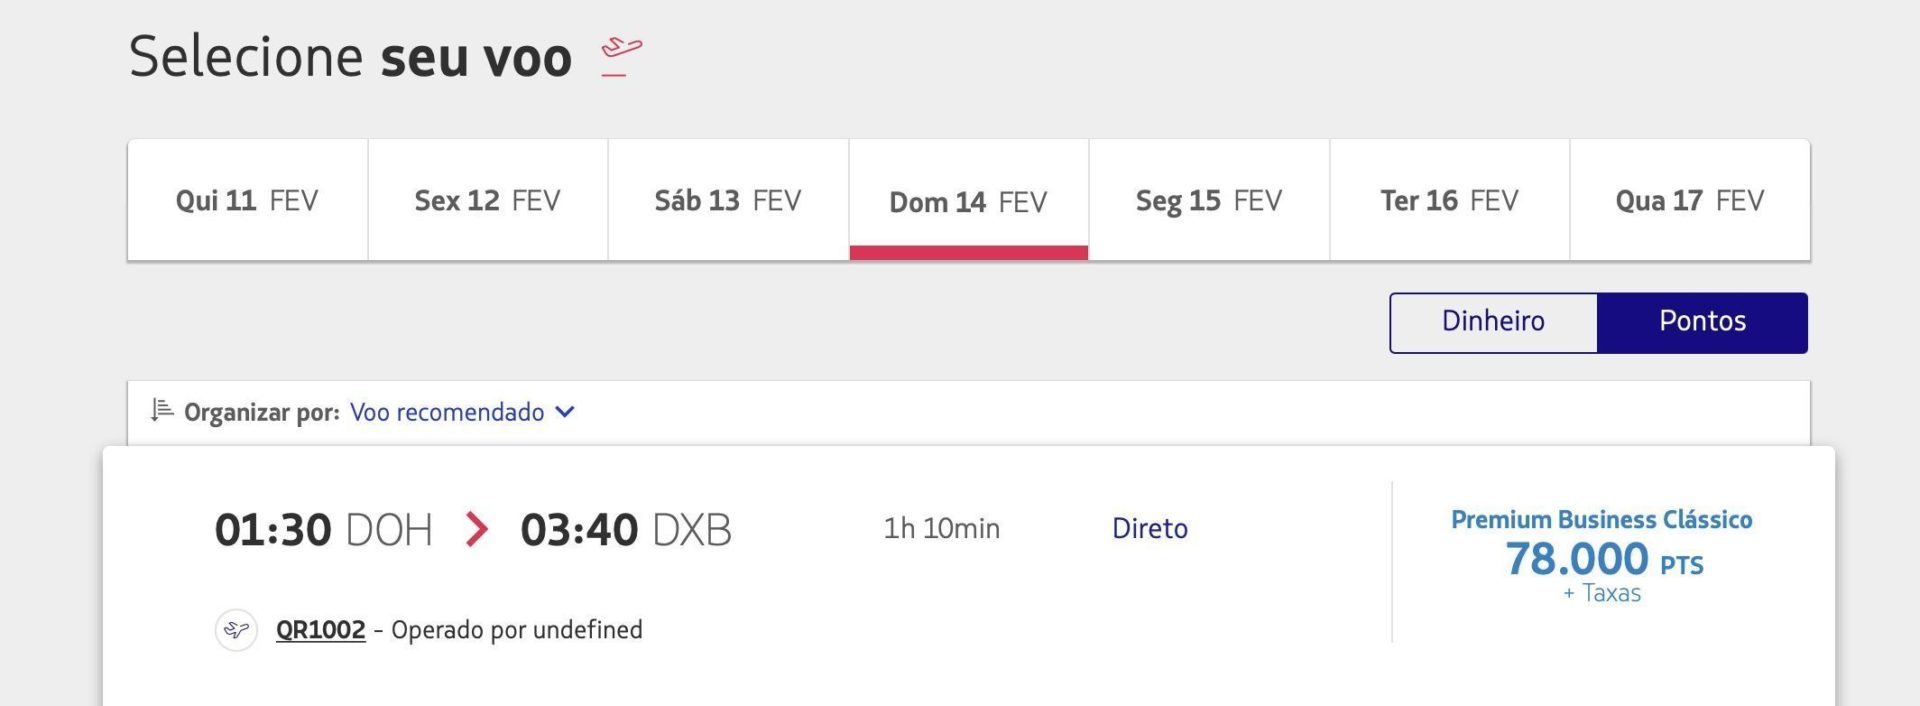Select the Qui 11 FEV date tab
The width and height of the screenshot is (1920, 706).
pos(247,200)
